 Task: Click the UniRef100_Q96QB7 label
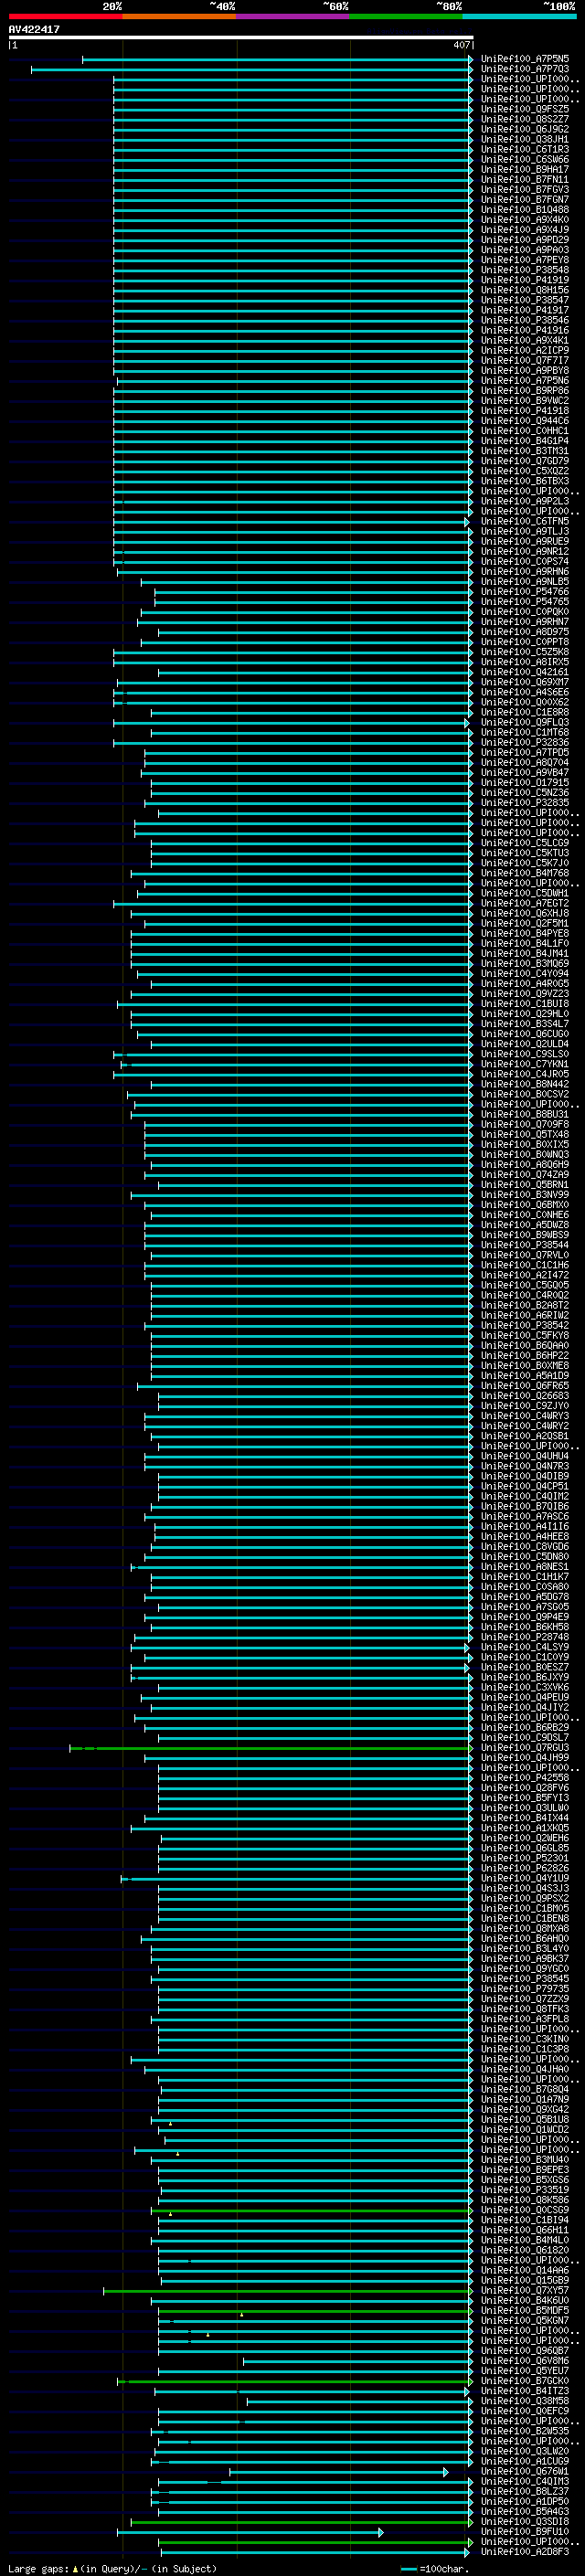[525, 2350]
